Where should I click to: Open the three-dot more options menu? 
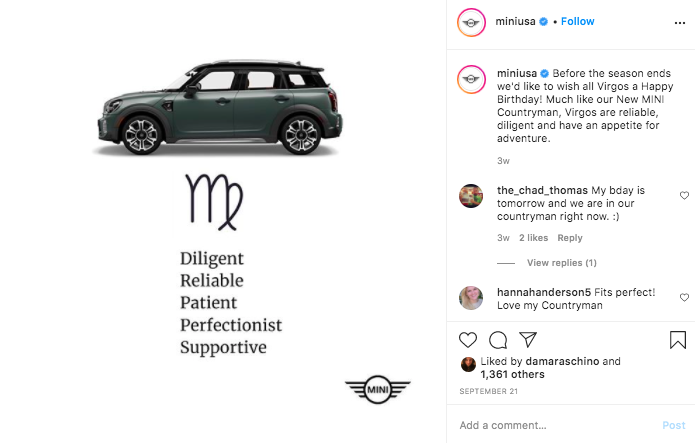(x=679, y=23)
